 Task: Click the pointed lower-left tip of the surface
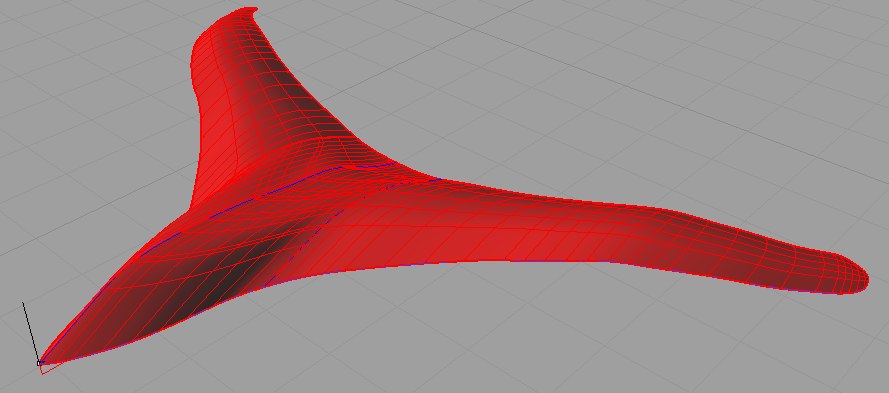(45, 361)
